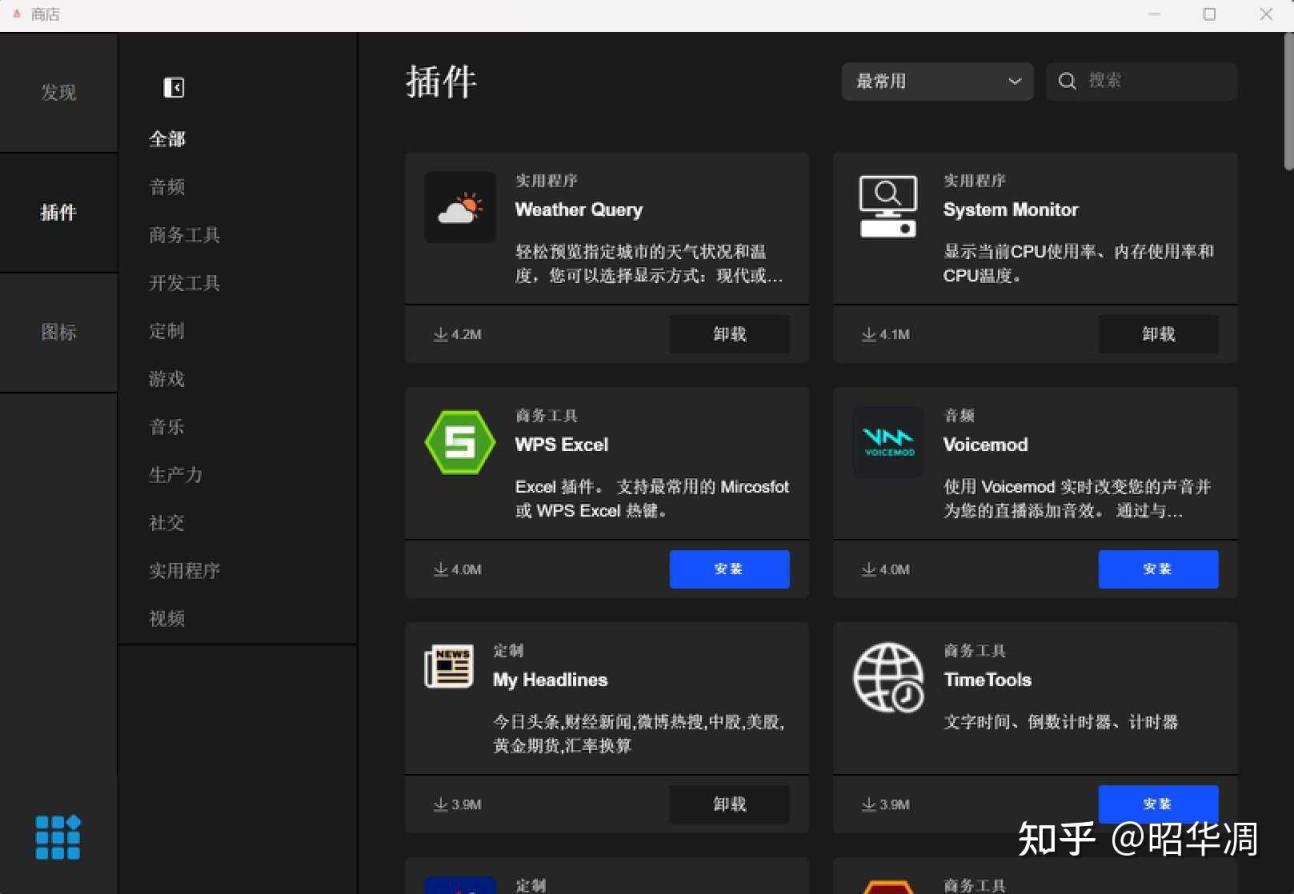Select the 视频 category
The image size is (1294, 894).
click(167, 619)
